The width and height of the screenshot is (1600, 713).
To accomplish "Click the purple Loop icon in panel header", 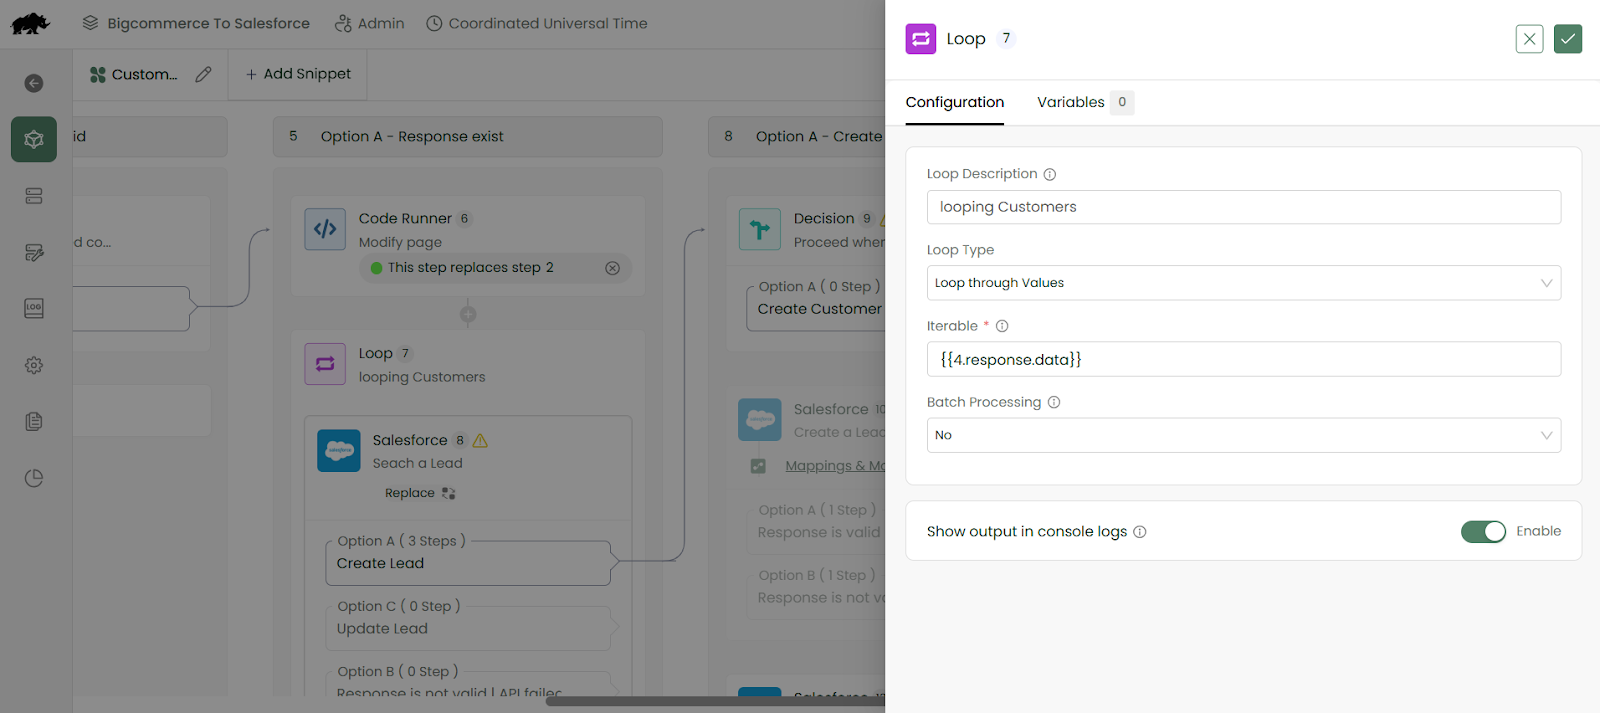I will [921, 39].
